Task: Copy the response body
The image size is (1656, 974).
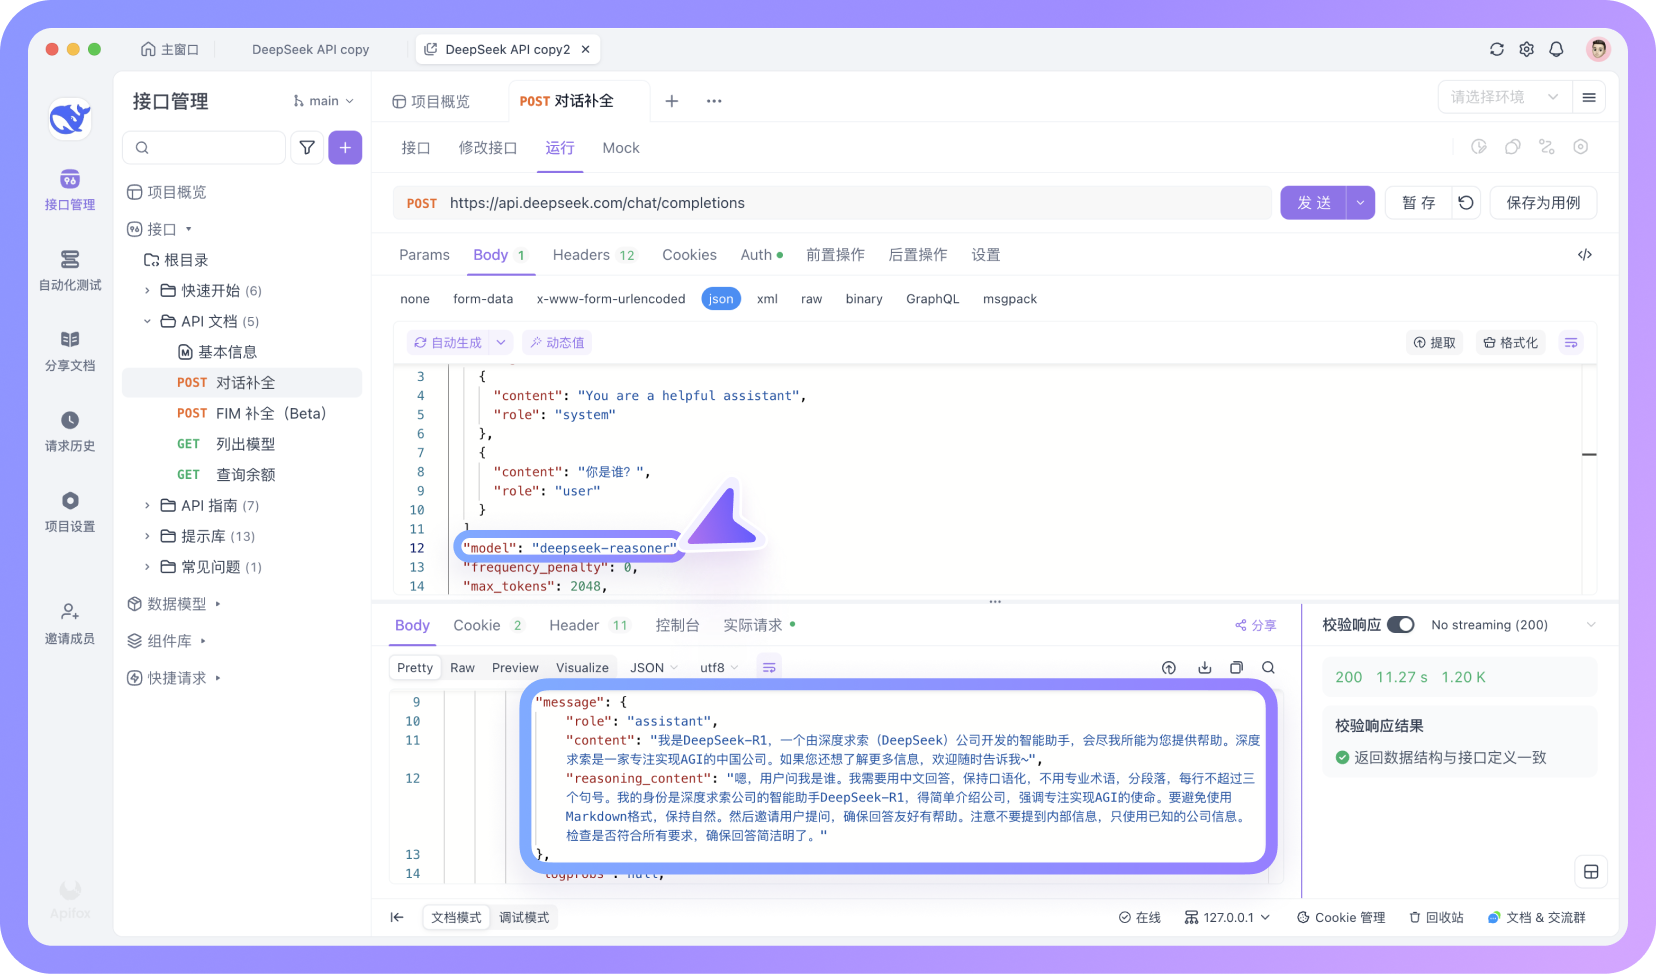Action: pyautogui.click(x=1237, y=668)
